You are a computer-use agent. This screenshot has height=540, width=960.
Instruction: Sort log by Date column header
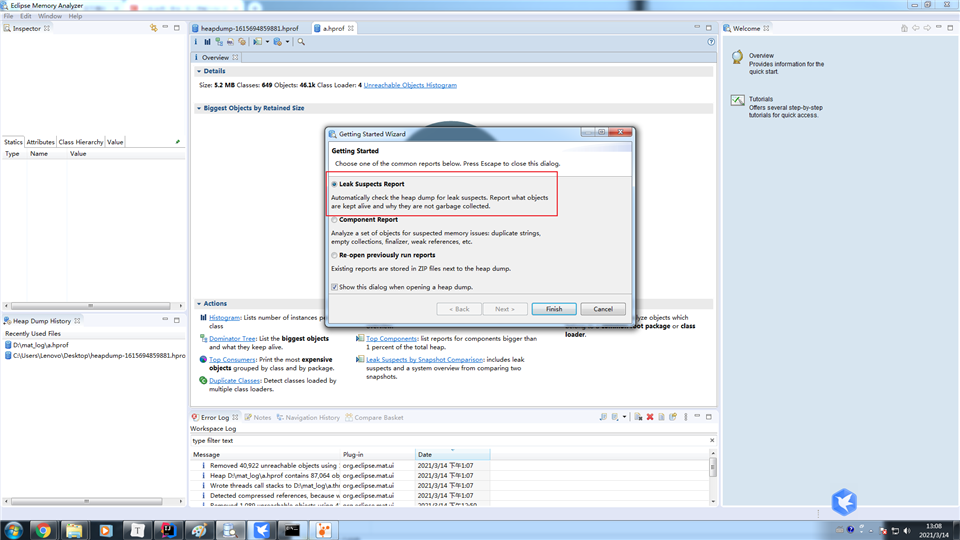click(452, 454)
